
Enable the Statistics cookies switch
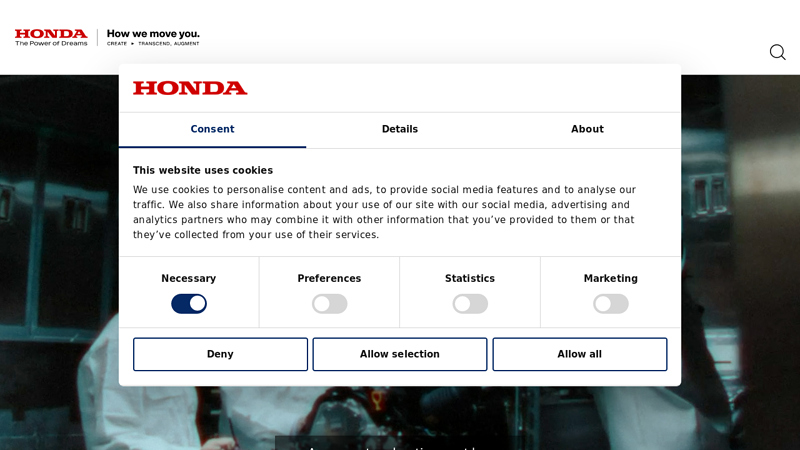470,304
